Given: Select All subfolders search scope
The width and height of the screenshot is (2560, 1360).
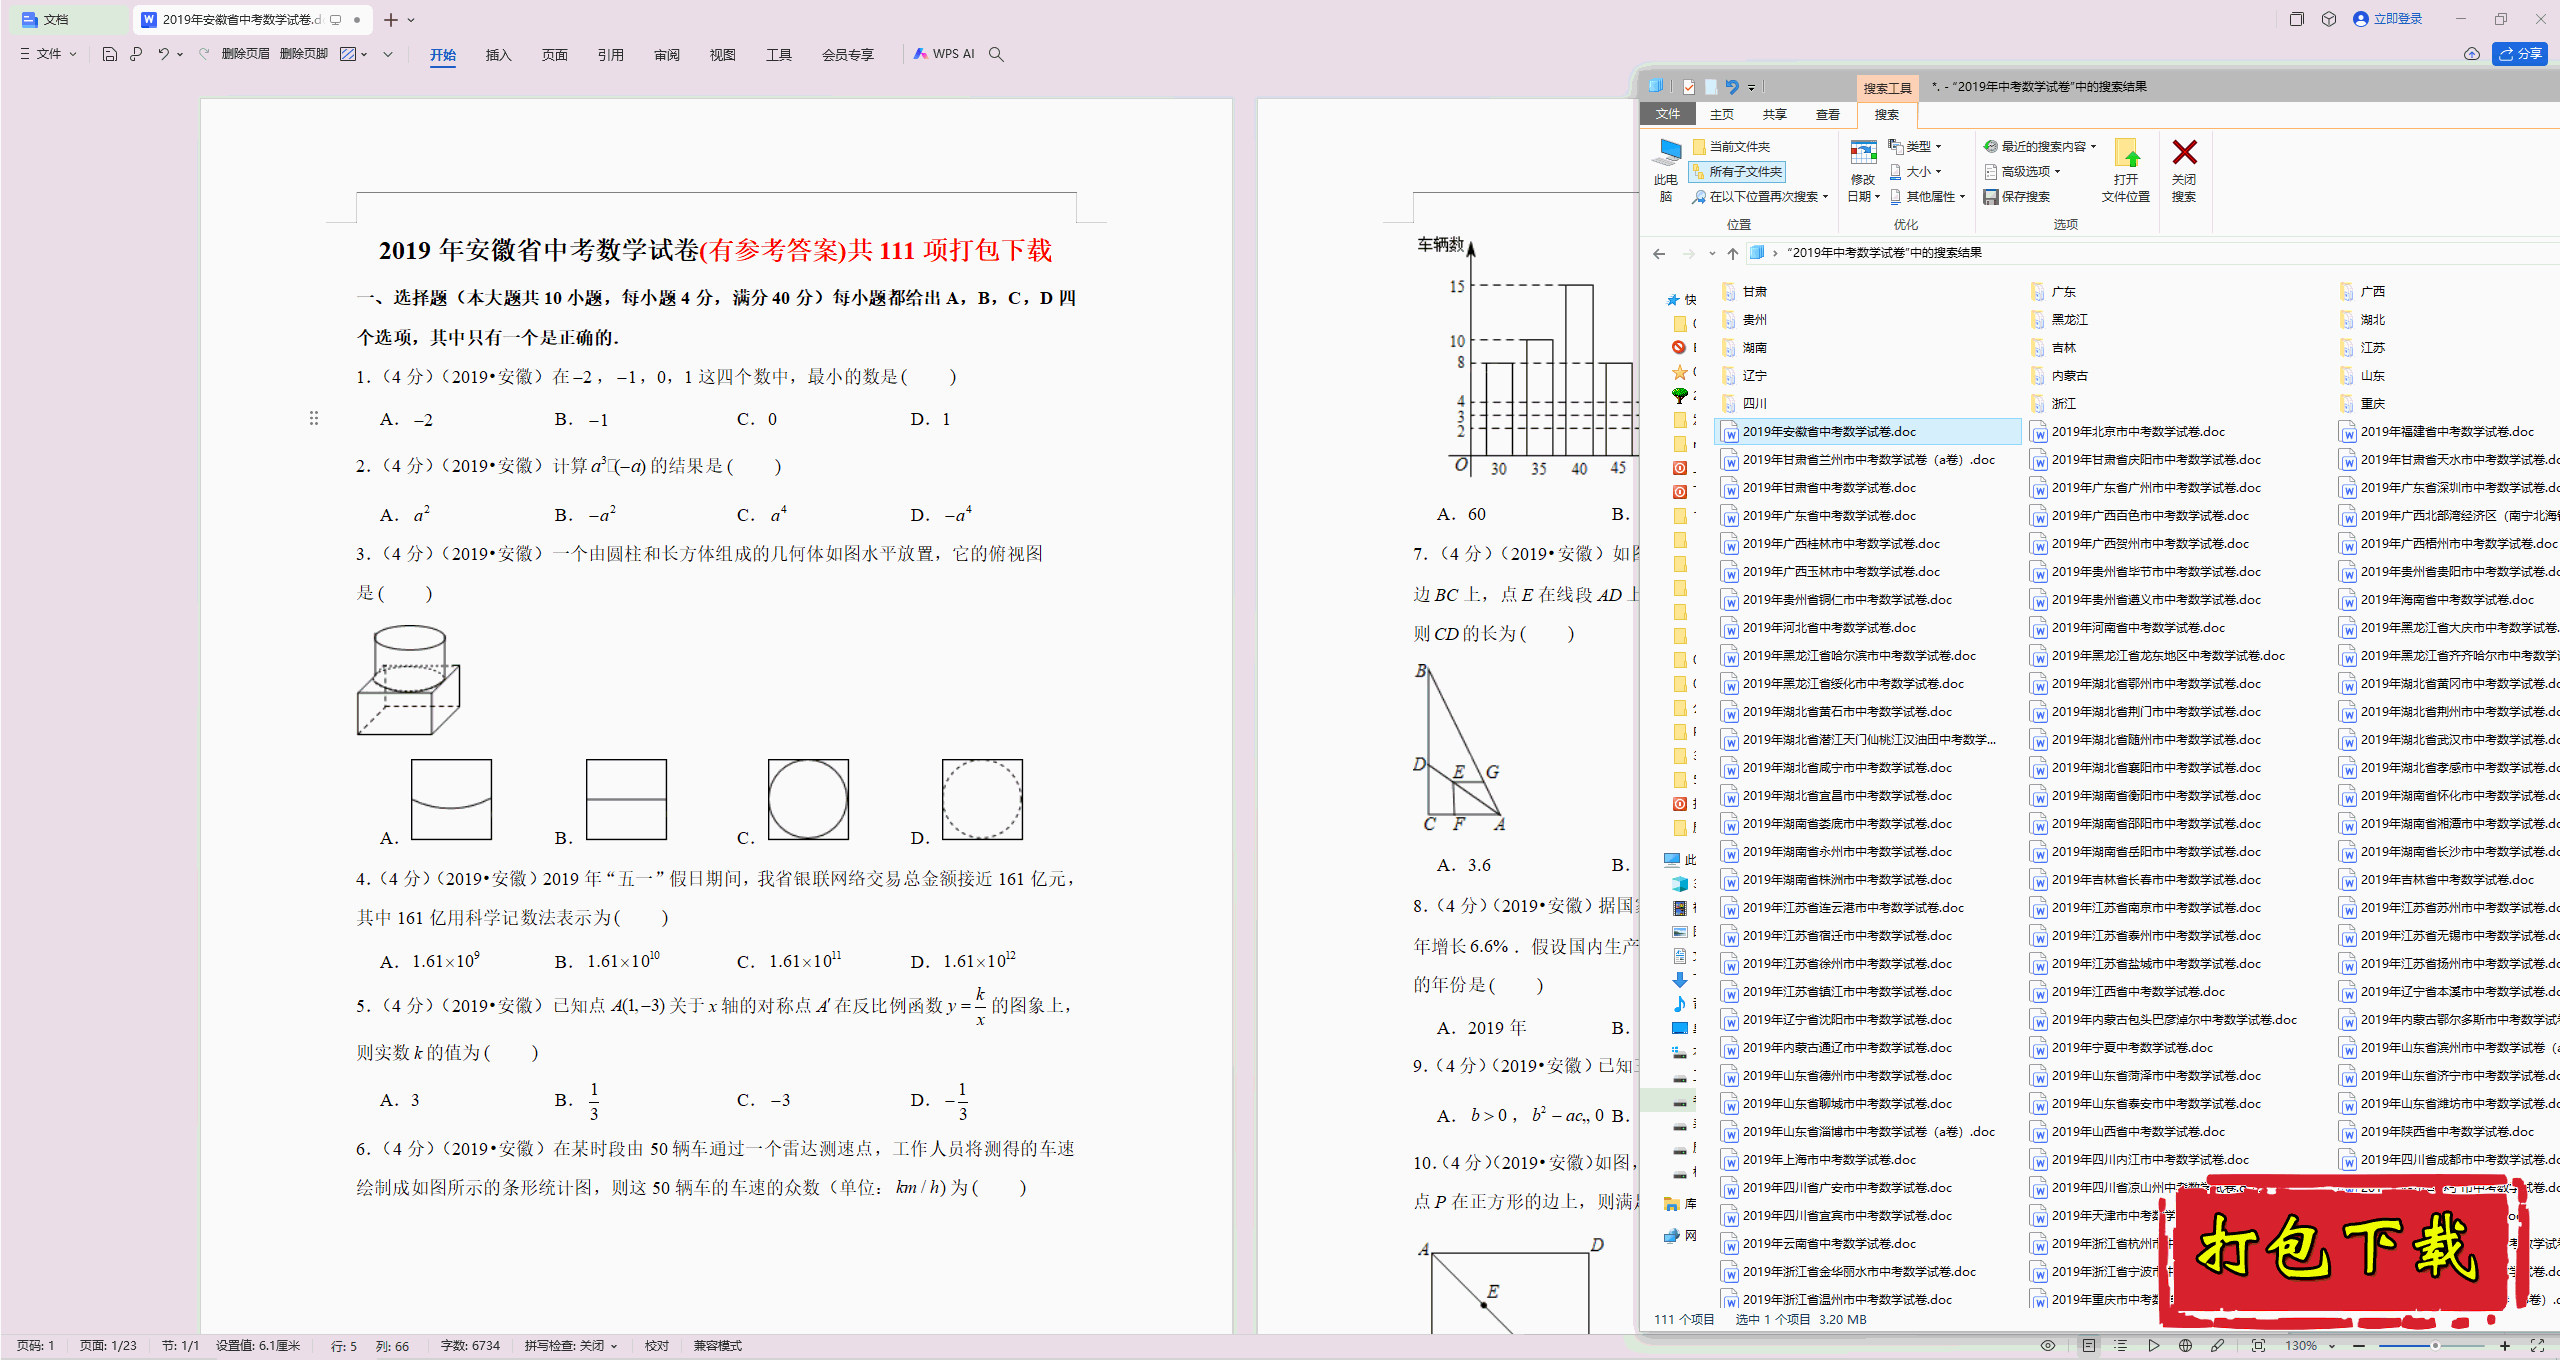Looking at the screenshot, I should 1738,172.
